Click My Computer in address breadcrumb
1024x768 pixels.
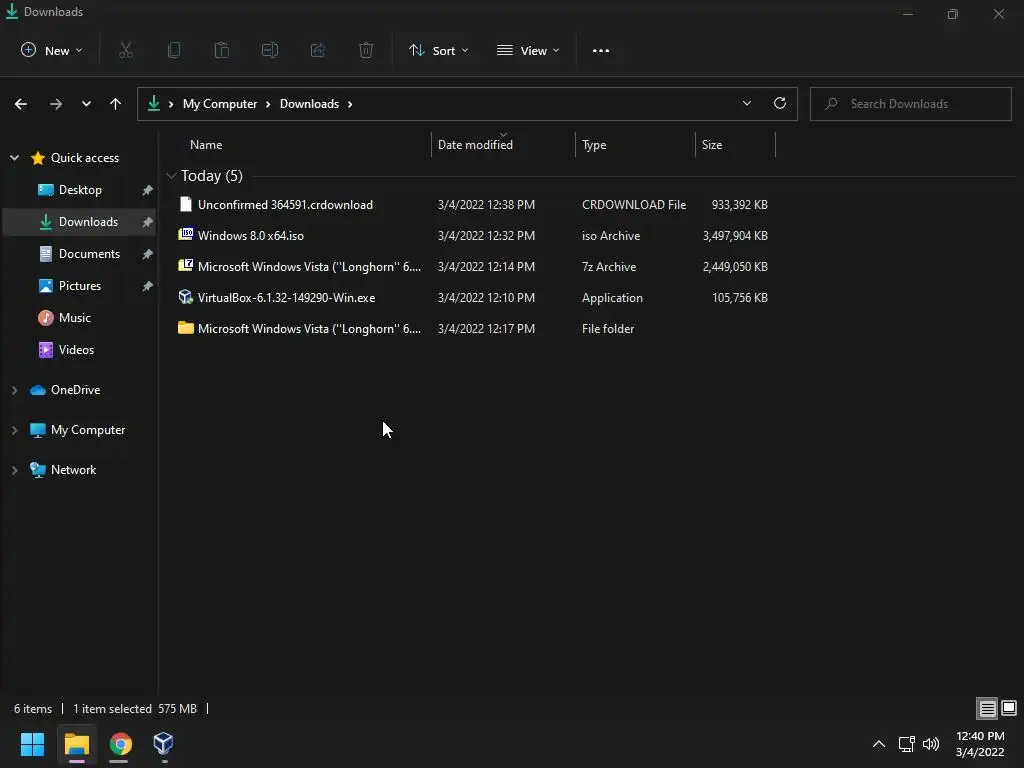[x=220, y=104]
